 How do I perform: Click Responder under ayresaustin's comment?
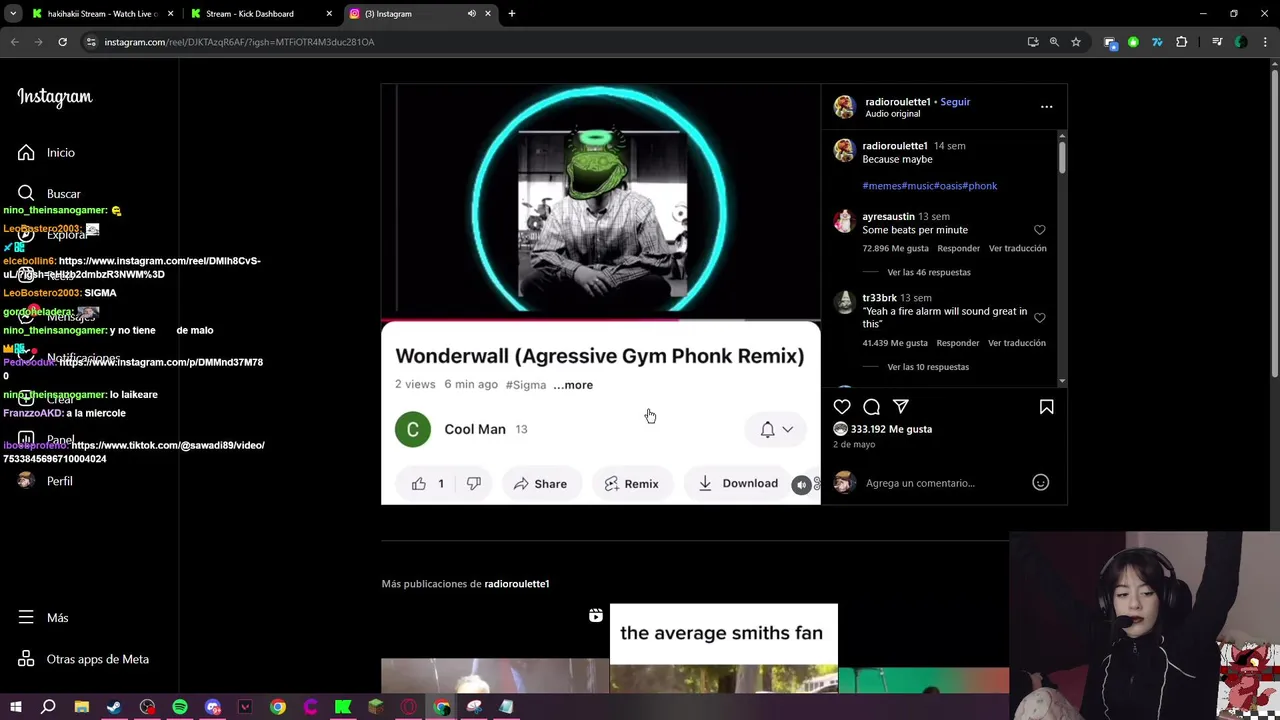pyautogui.click(x=958, y=248)
